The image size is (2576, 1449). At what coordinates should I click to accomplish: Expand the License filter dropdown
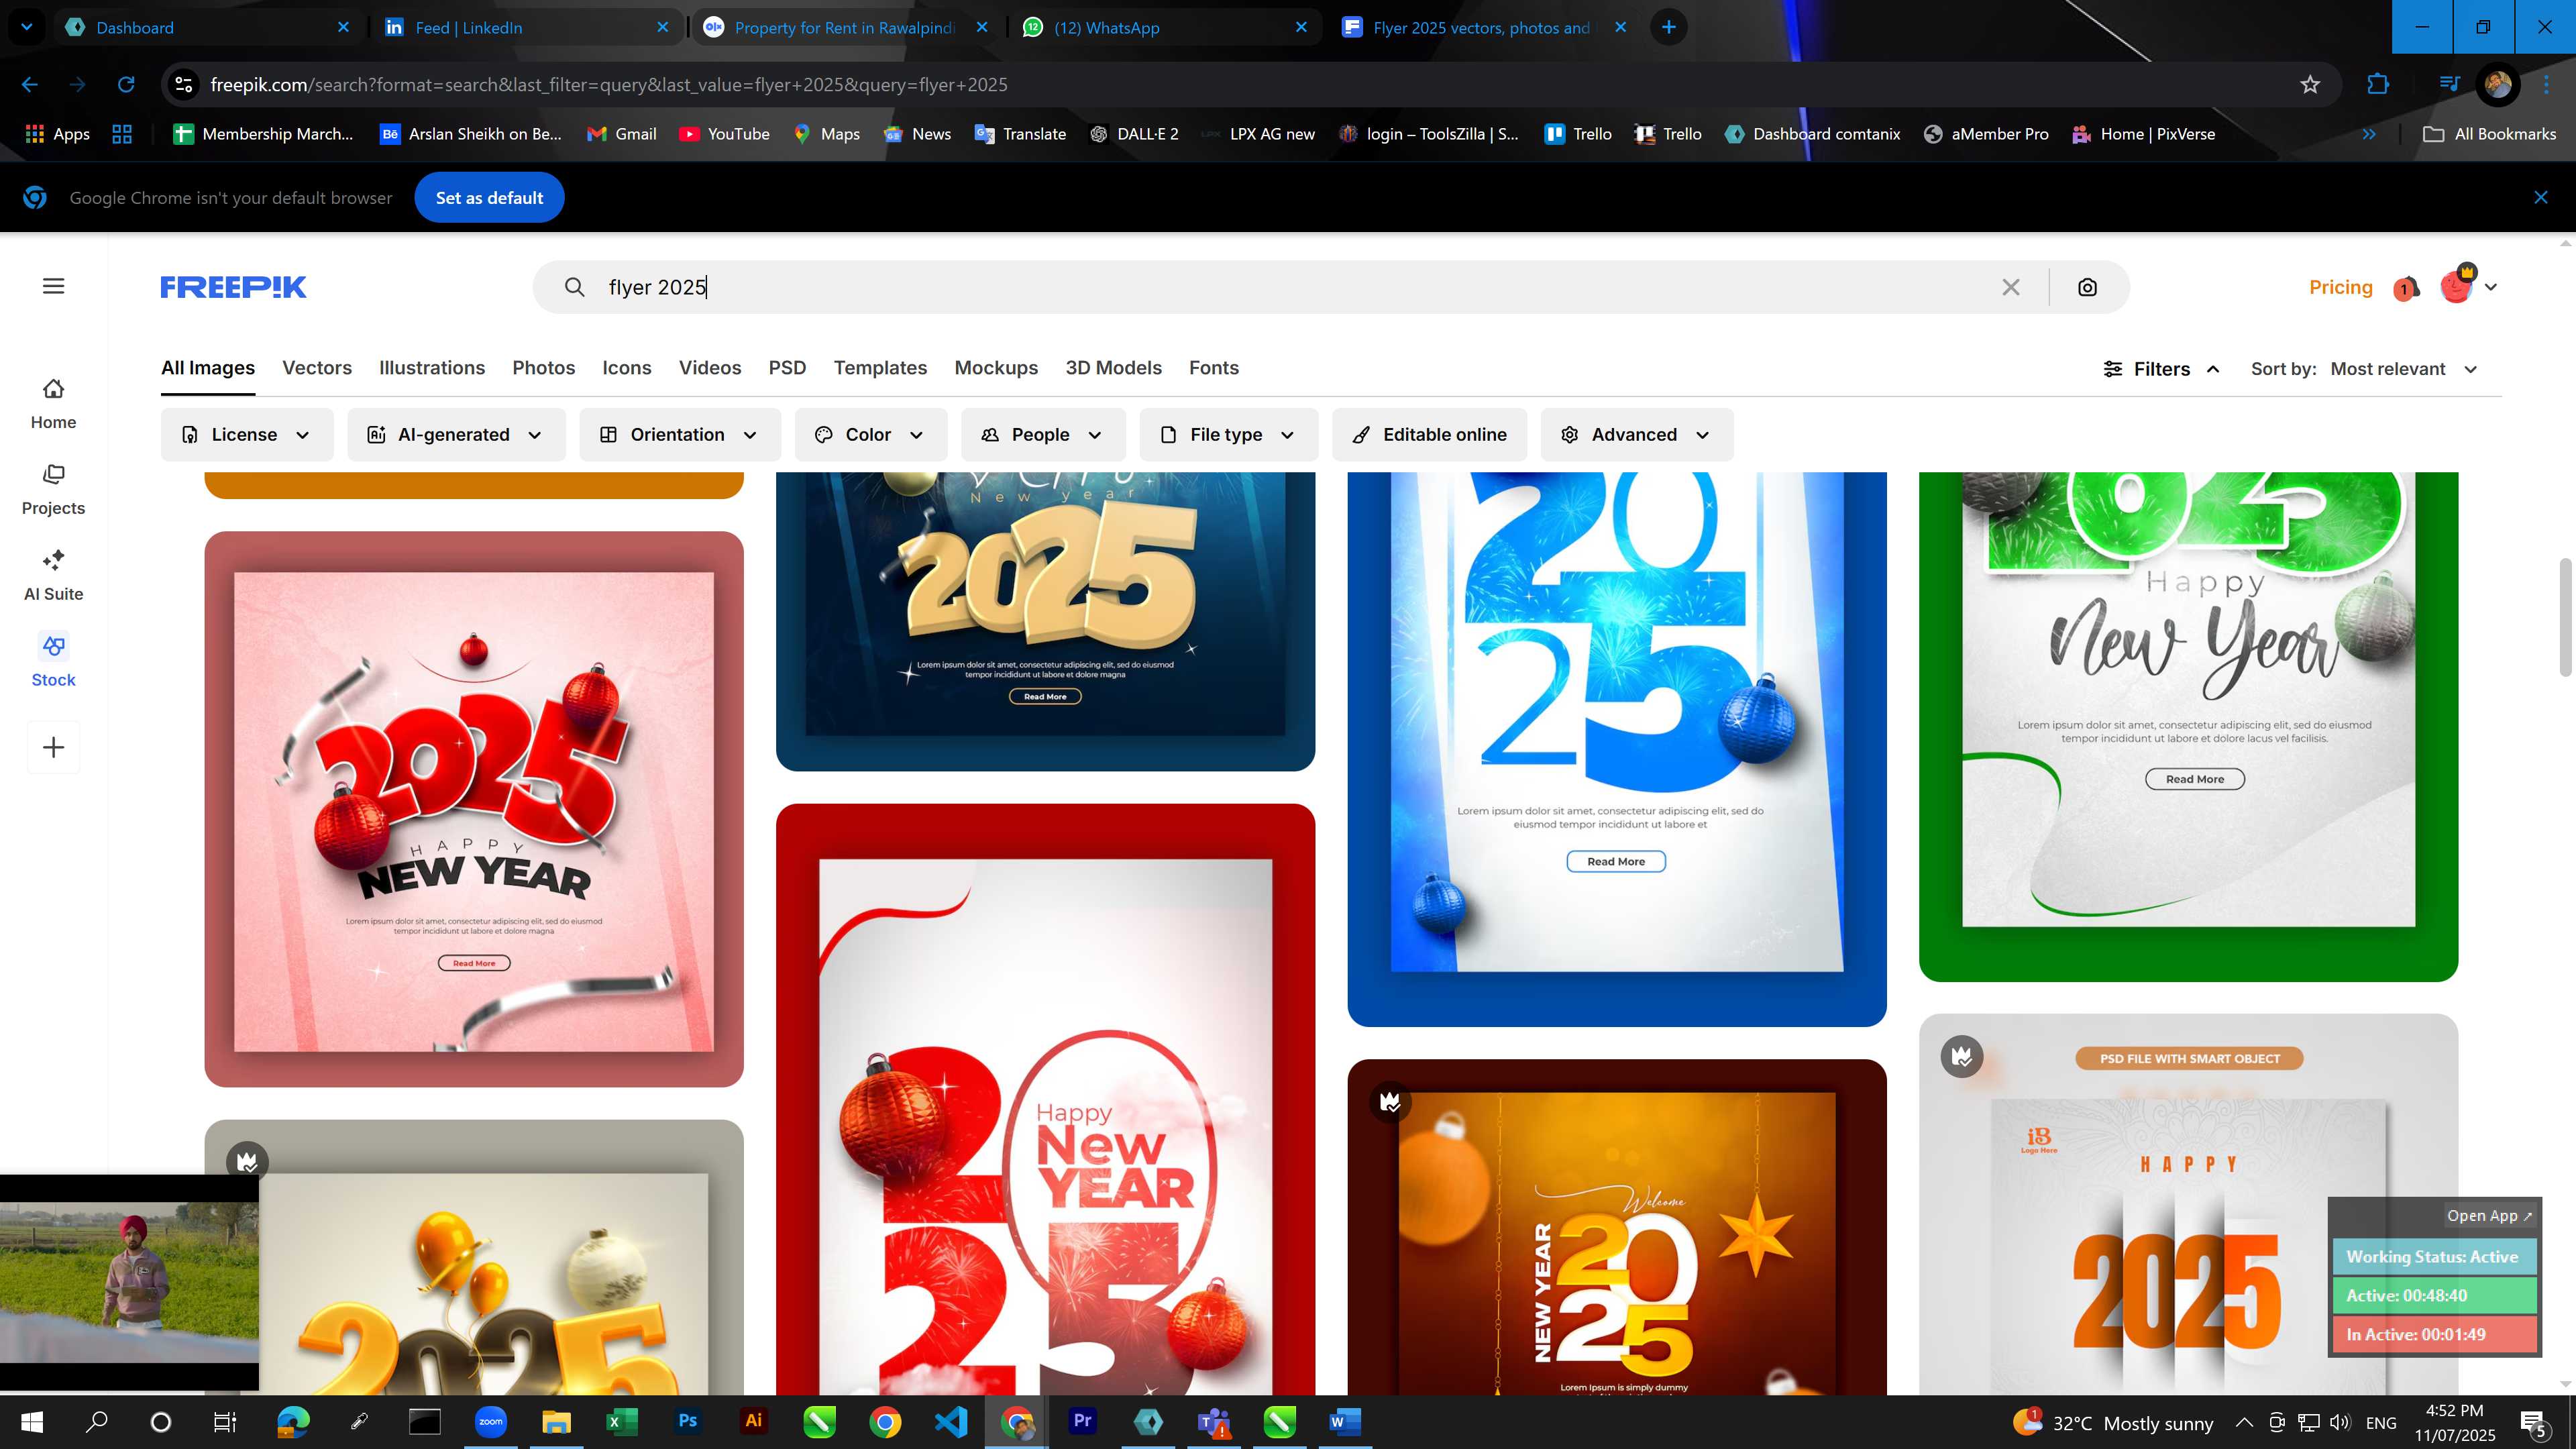[x=247, y=434]
